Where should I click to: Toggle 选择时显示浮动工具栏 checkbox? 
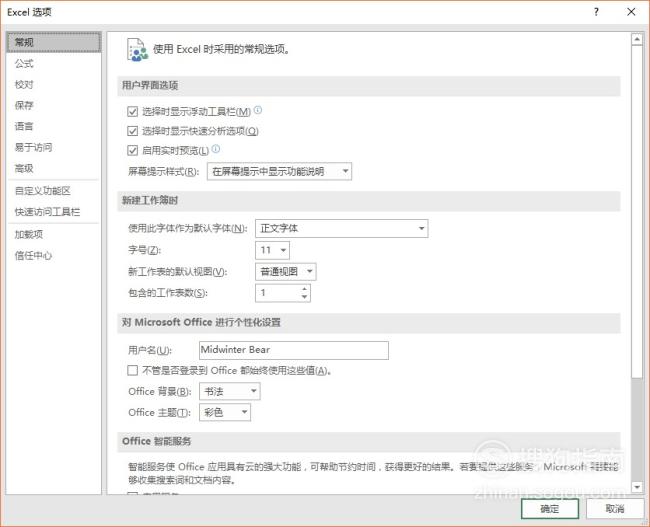(x=132, y=112)
